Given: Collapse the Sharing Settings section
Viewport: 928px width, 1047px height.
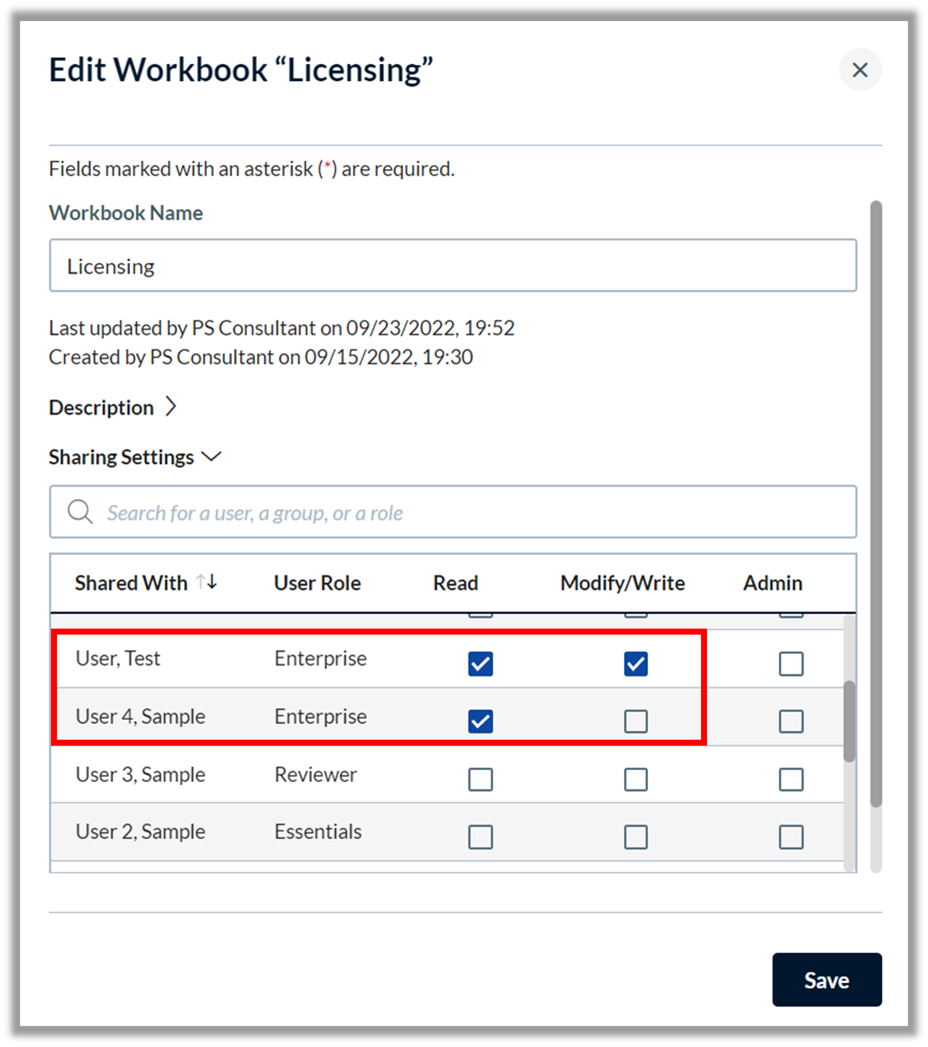Looking at the screenshot, I should pos(211,457).
